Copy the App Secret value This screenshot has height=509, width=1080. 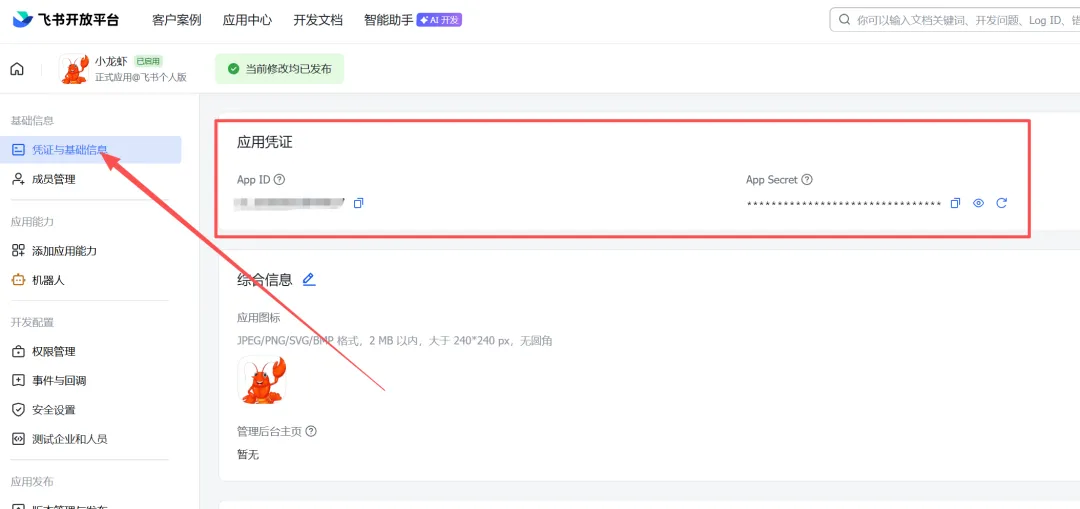pos(955,203)
